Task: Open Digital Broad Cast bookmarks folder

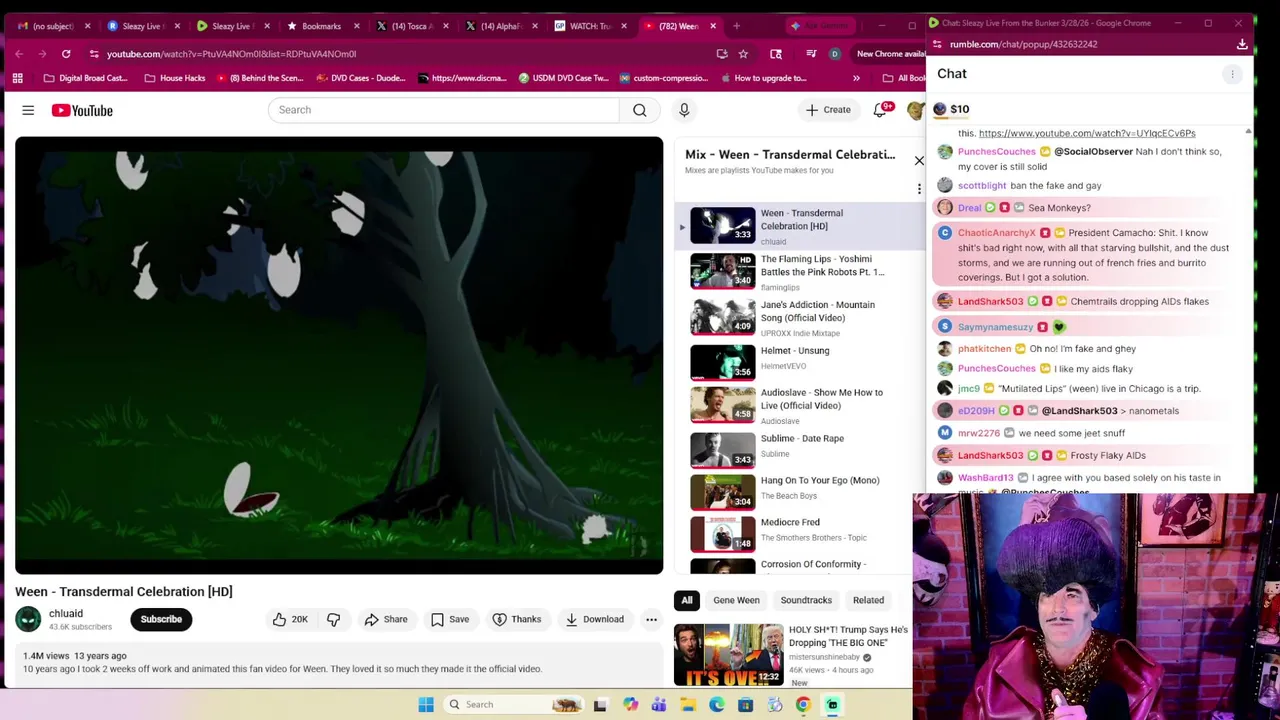Action: coord(86,78)
